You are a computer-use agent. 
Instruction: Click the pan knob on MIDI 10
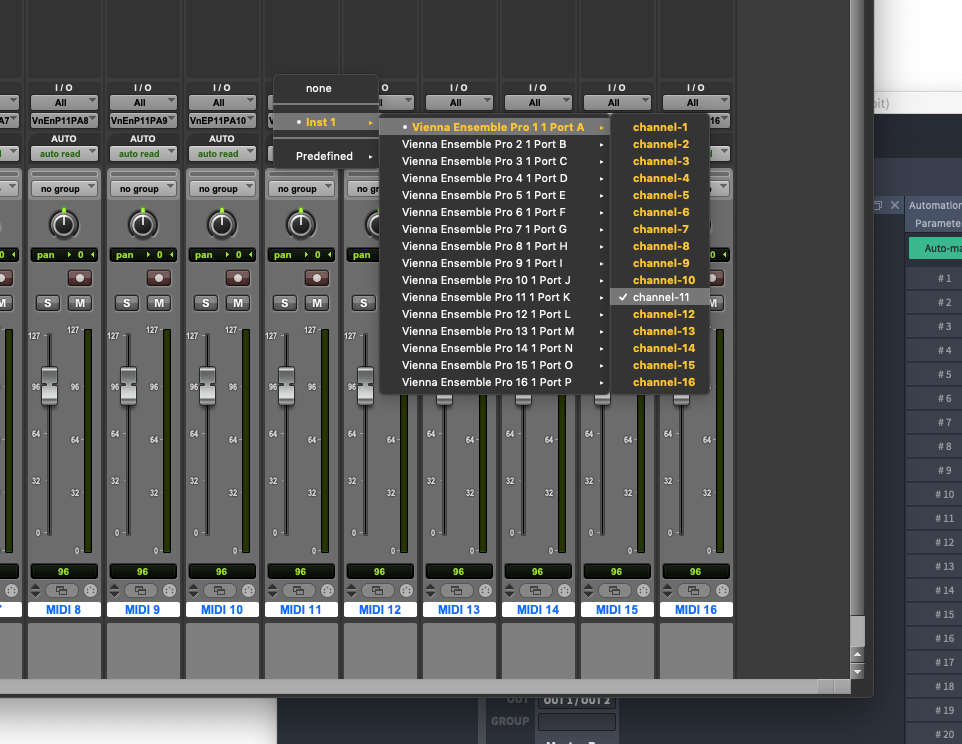[x=221, y=224]
